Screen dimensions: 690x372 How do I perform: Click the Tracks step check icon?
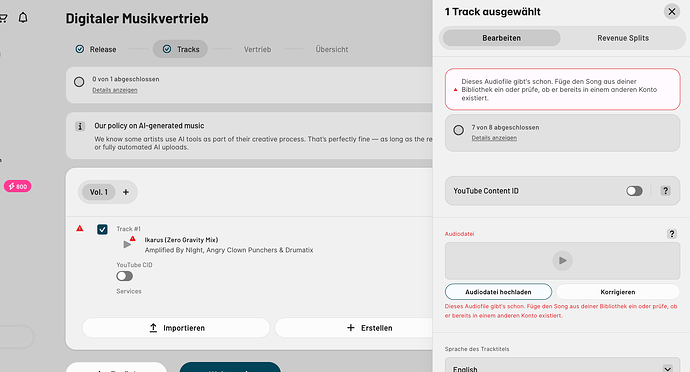167,49
